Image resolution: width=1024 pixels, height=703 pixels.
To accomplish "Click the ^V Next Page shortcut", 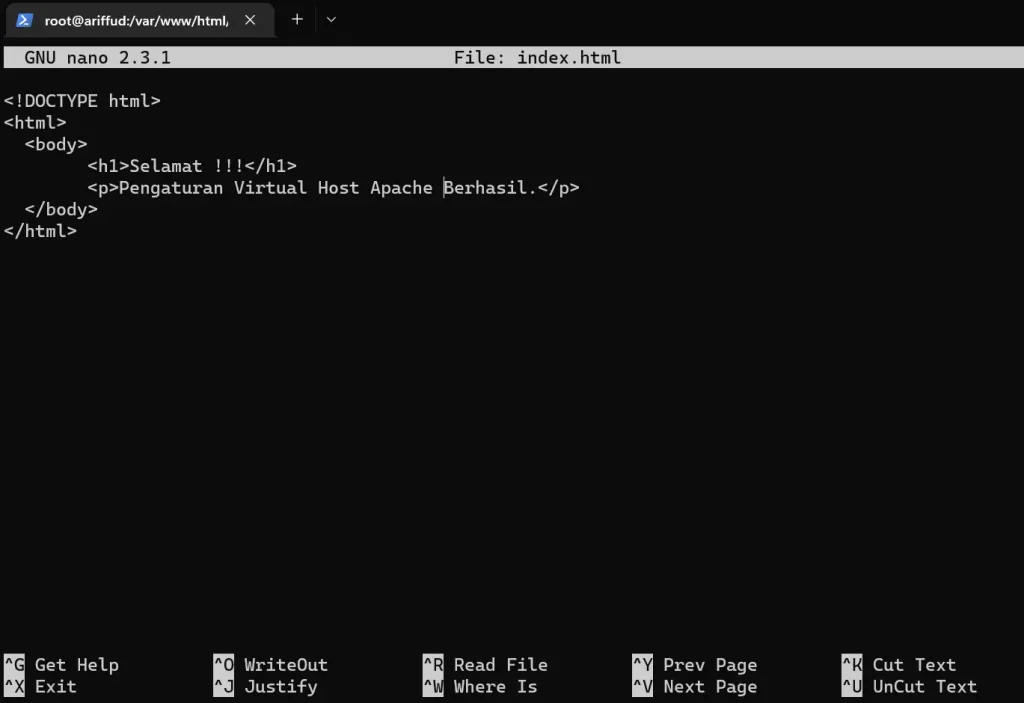I will point(695,687).
